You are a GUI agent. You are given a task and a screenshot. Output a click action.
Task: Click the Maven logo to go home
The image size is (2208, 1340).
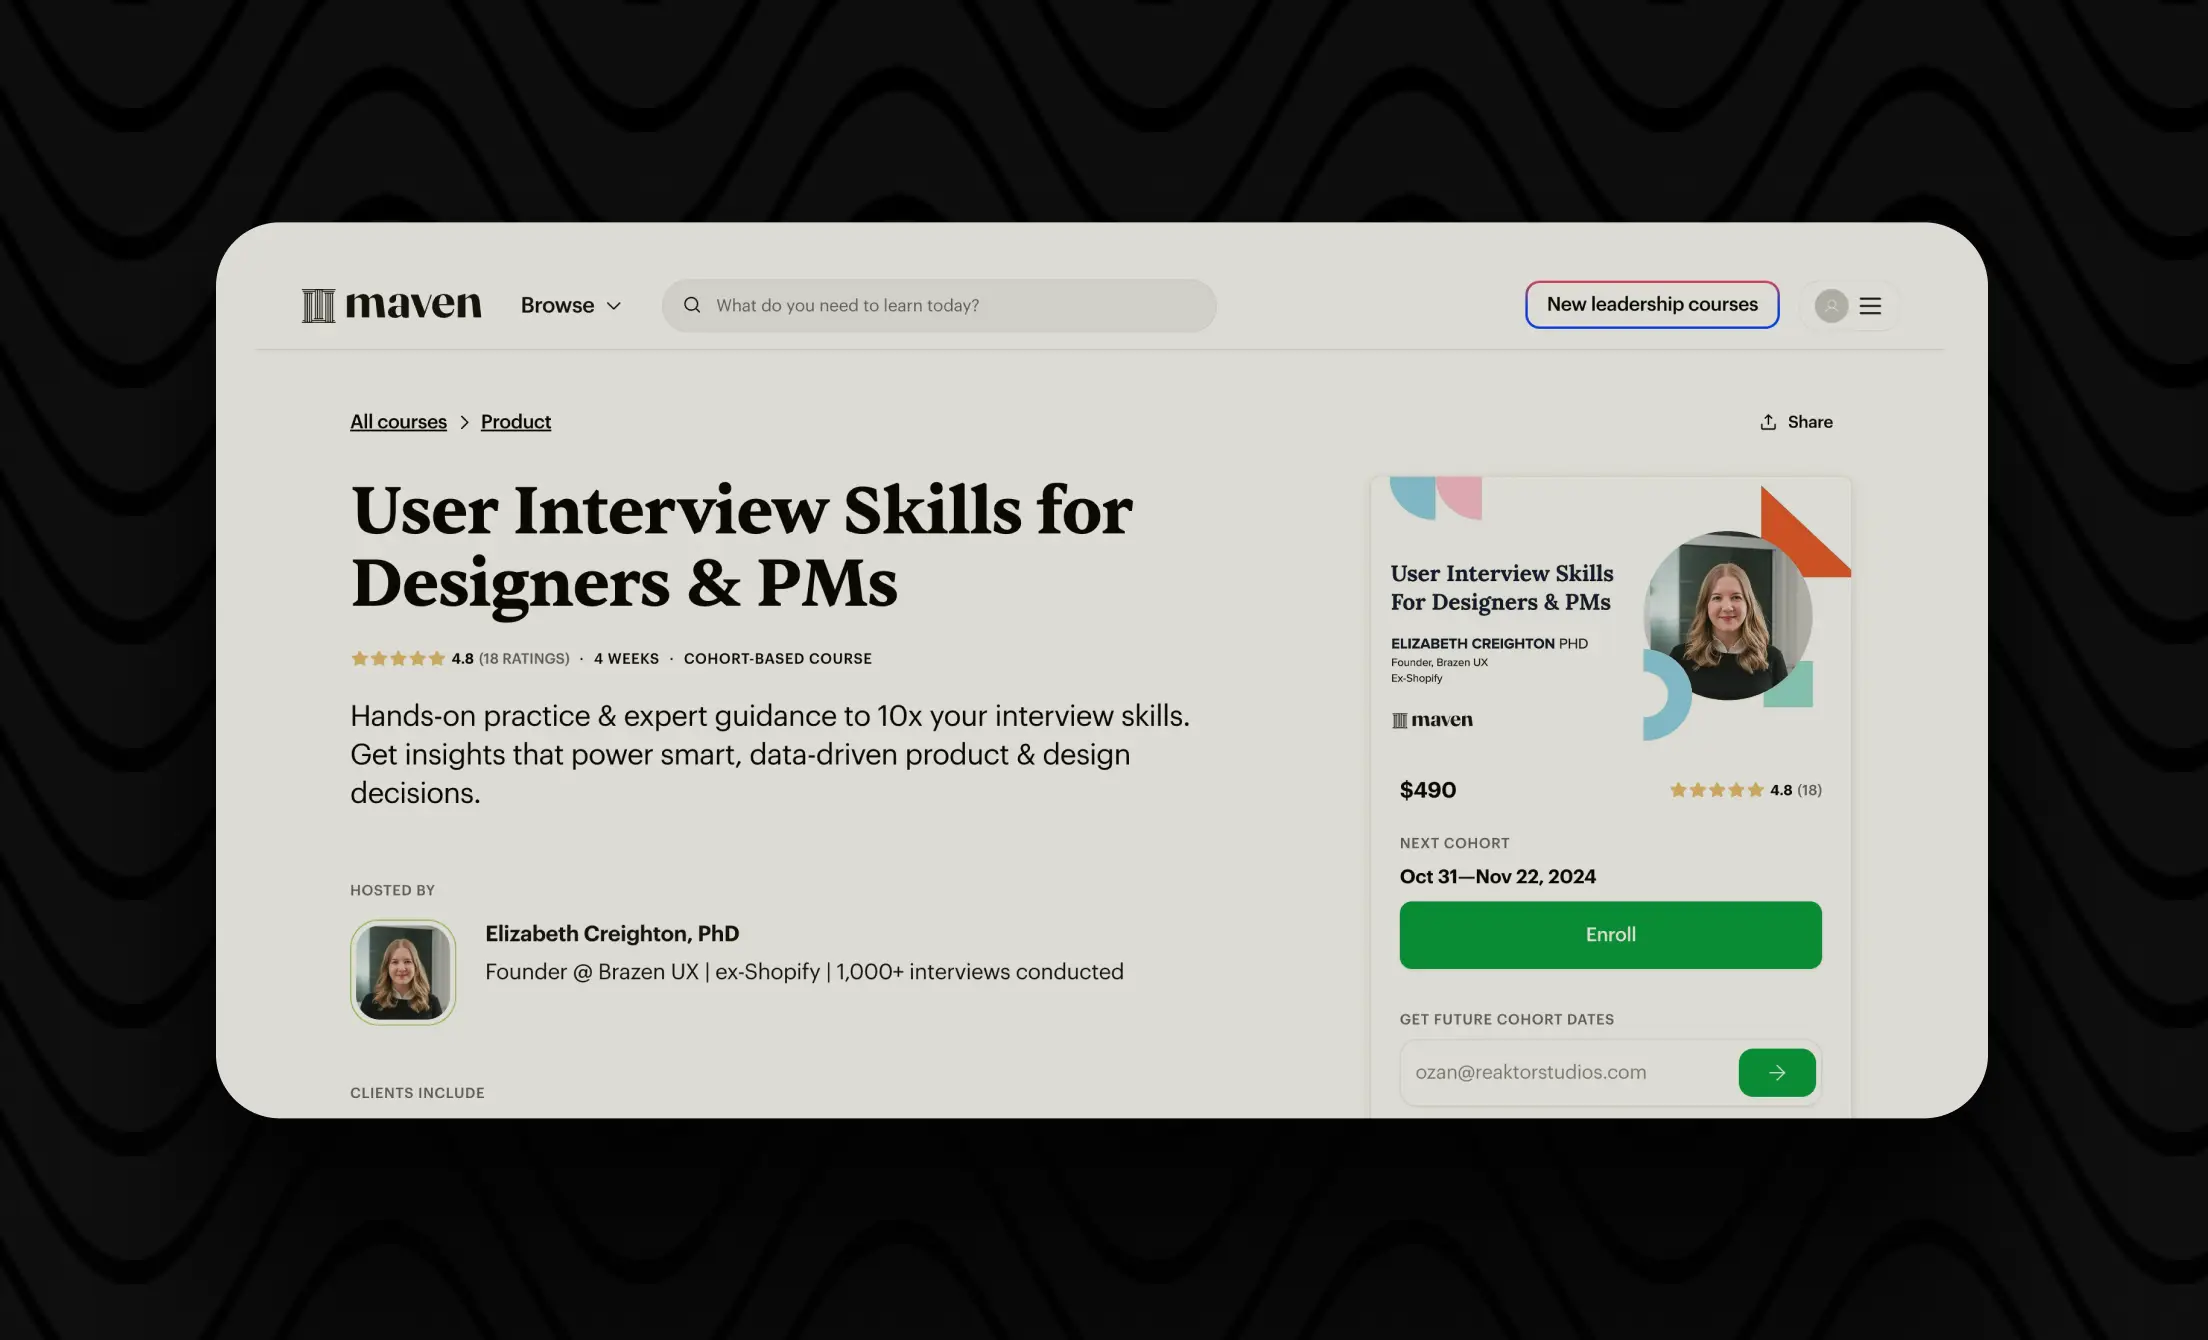pyautogui.click(x=391, y=304)
